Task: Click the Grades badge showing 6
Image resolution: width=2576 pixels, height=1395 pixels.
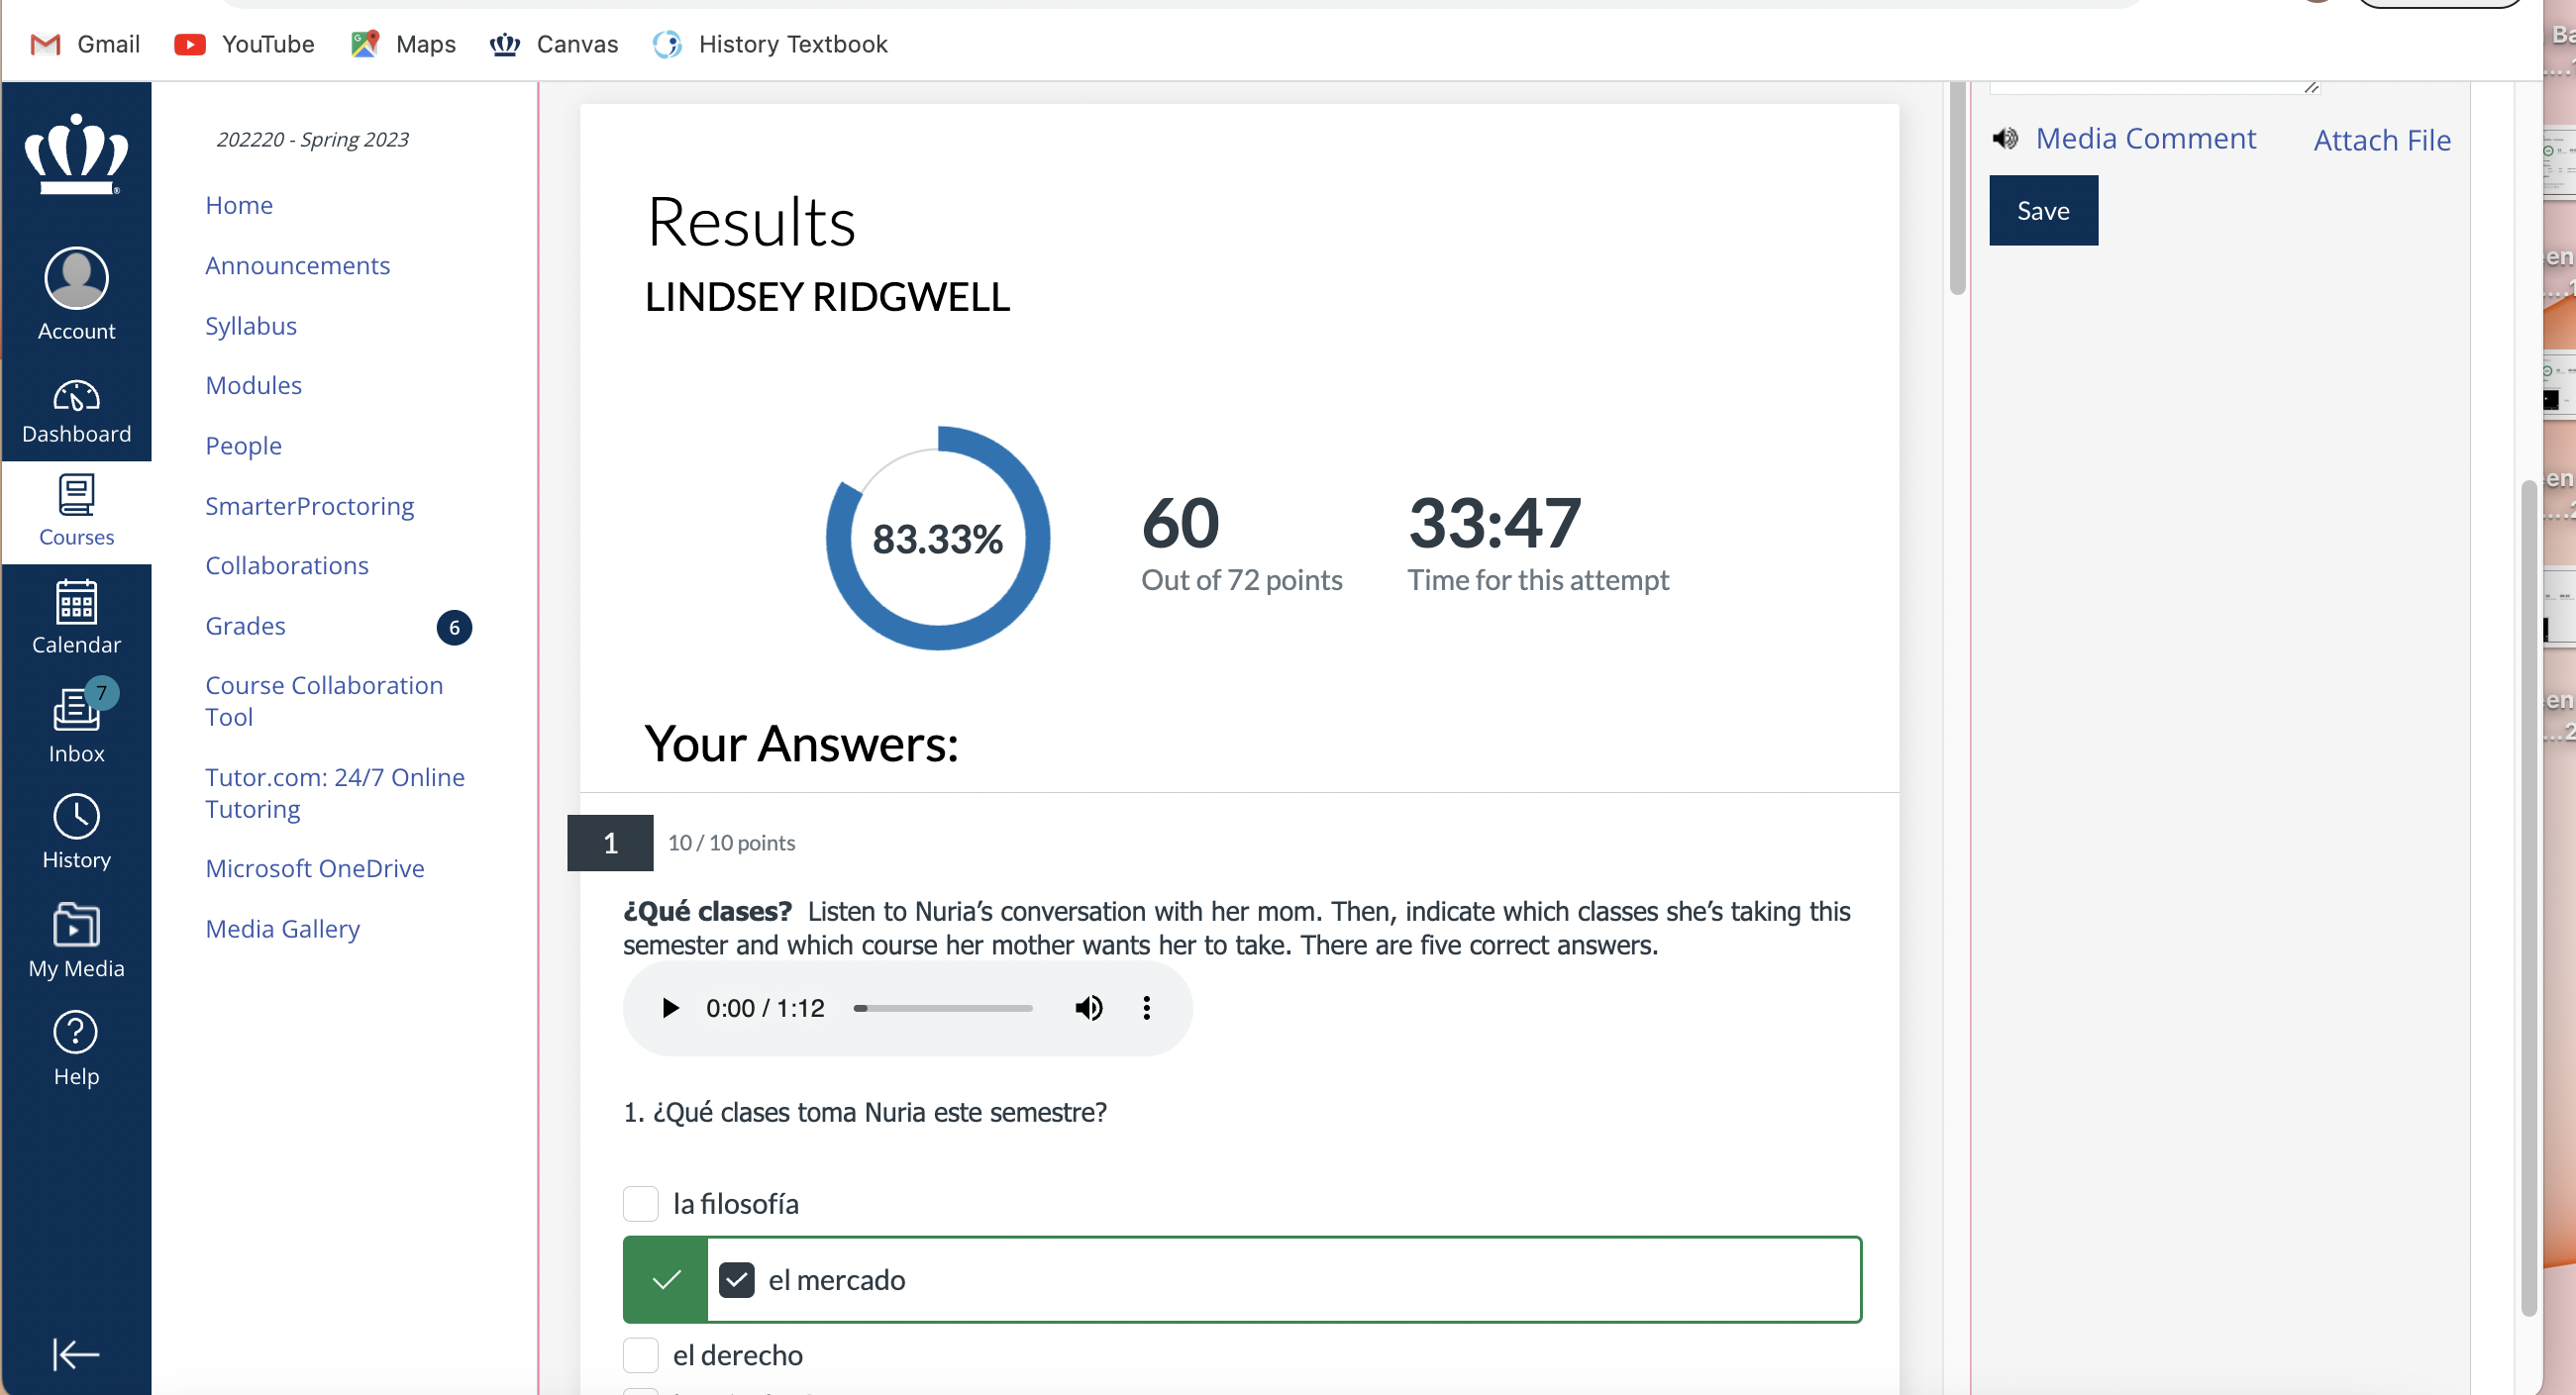Action: pos(454,627)
